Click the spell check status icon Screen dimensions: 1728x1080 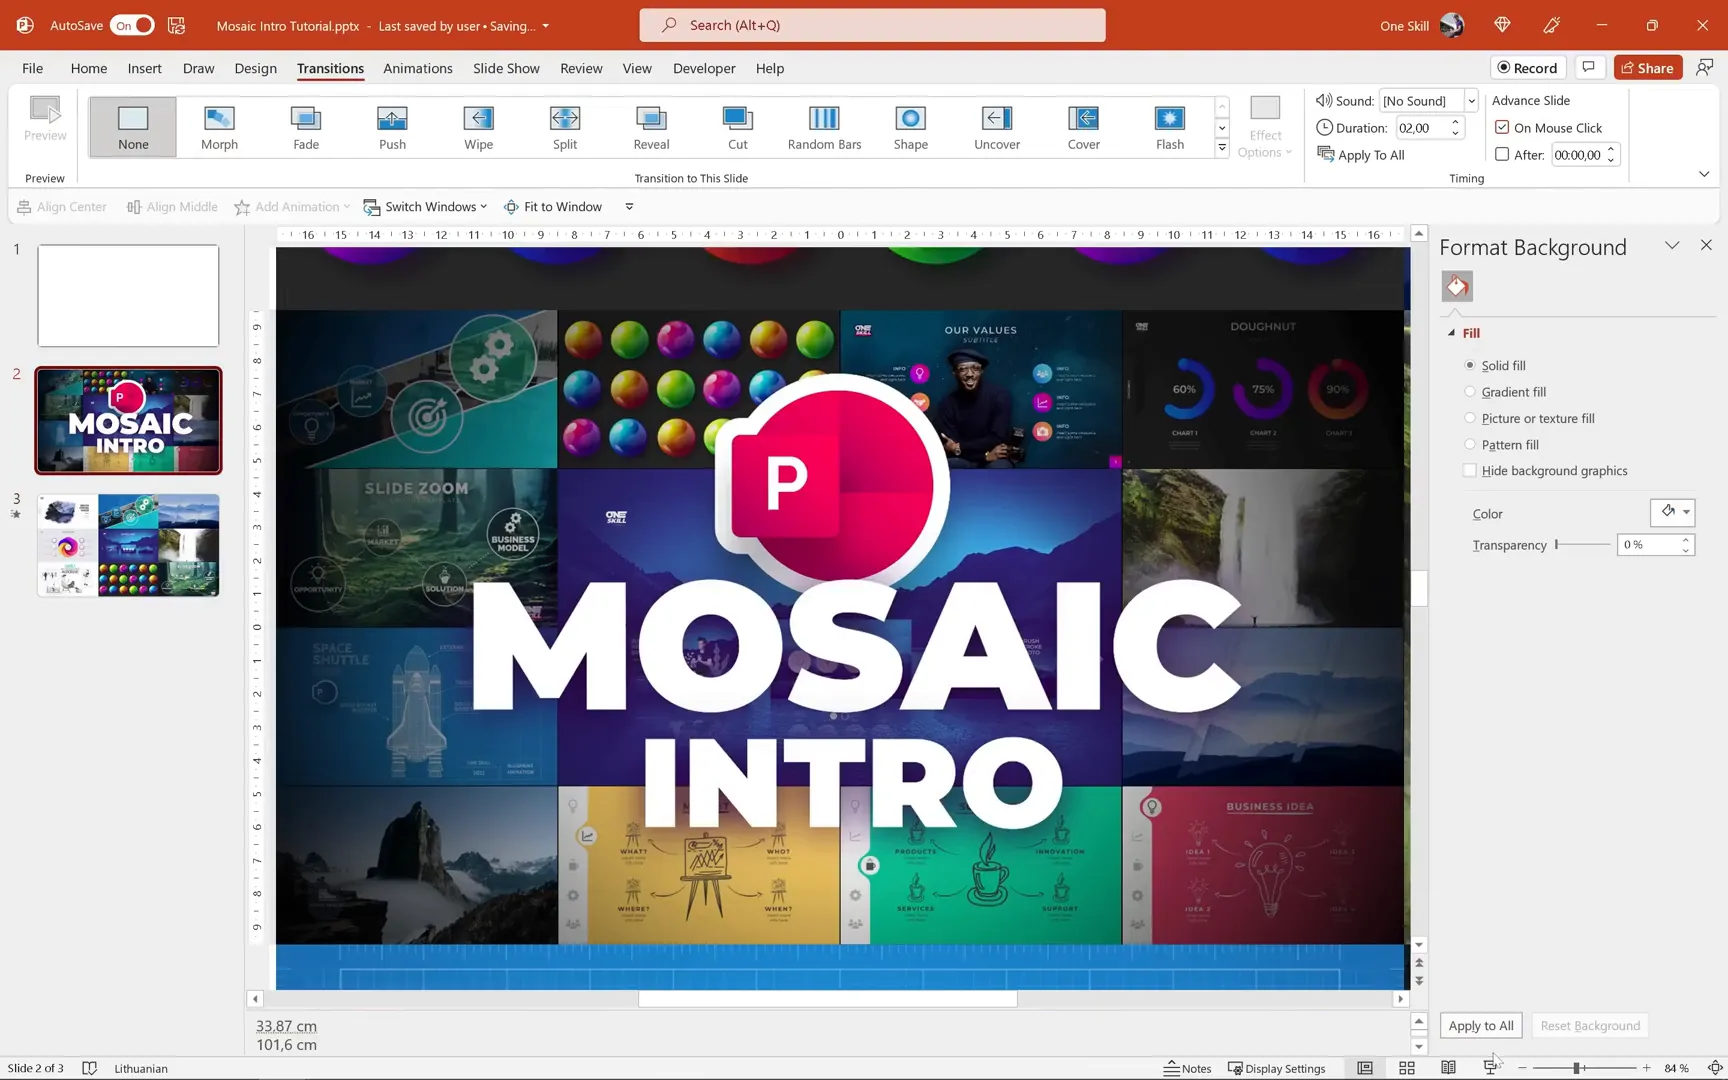[89, 1068]
